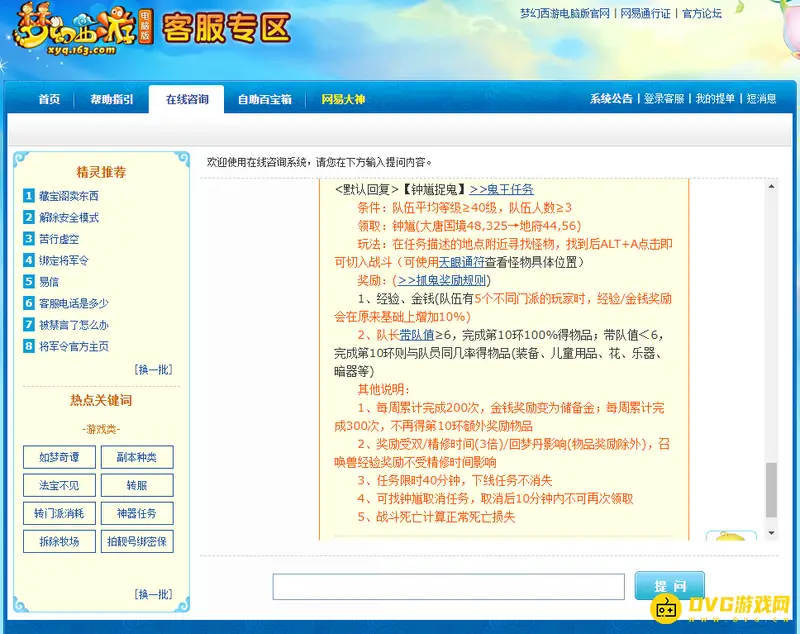The height and width of the screenshot is (634, 800).
Task: Select recommended item 2 解除安全模式
Action: pyautogui.click(x=69, y=217)
